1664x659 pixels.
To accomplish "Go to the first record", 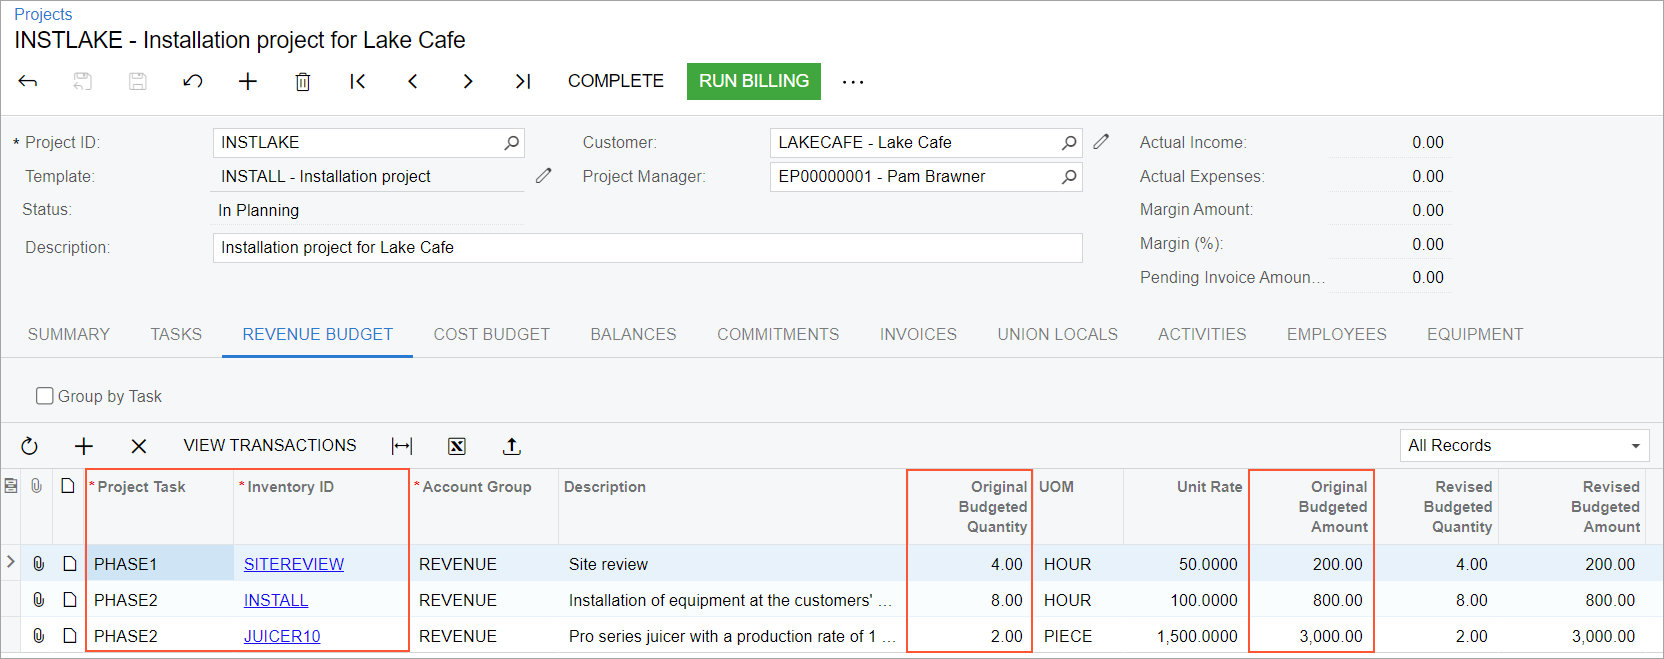I will pyautogui.click(x=357, y=81).
